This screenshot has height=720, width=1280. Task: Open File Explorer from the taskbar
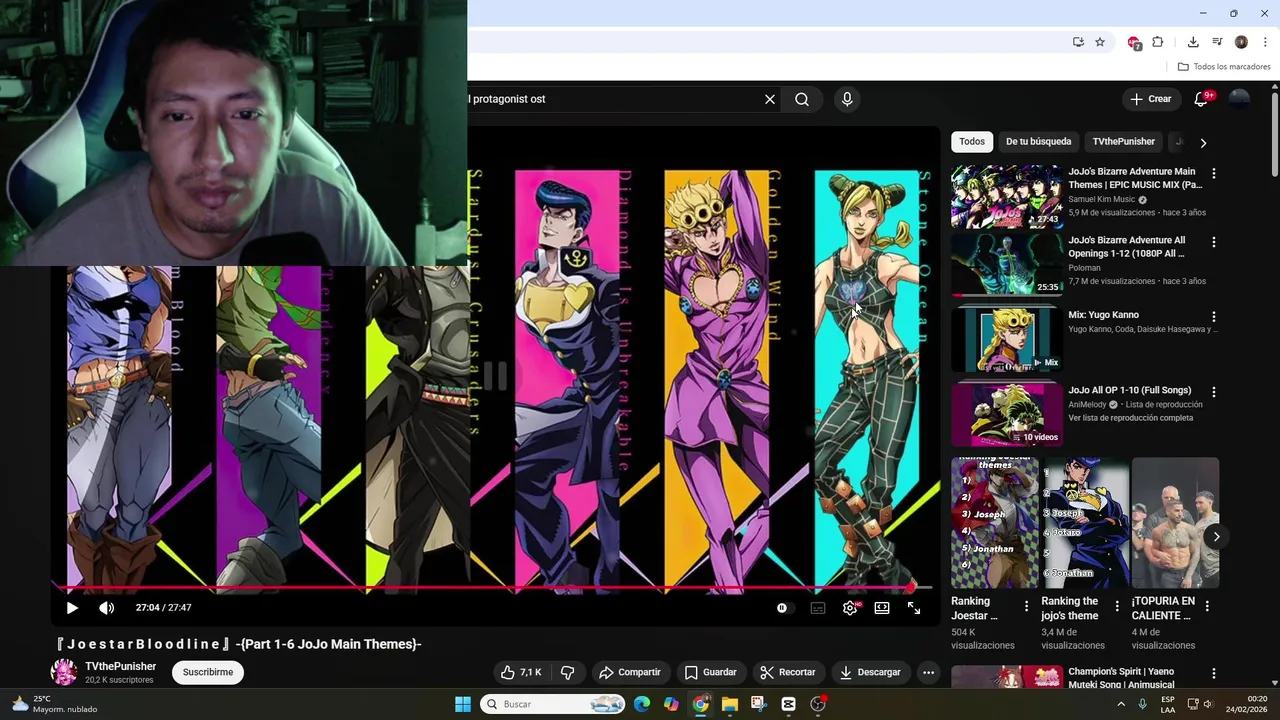tap(730, 704)
